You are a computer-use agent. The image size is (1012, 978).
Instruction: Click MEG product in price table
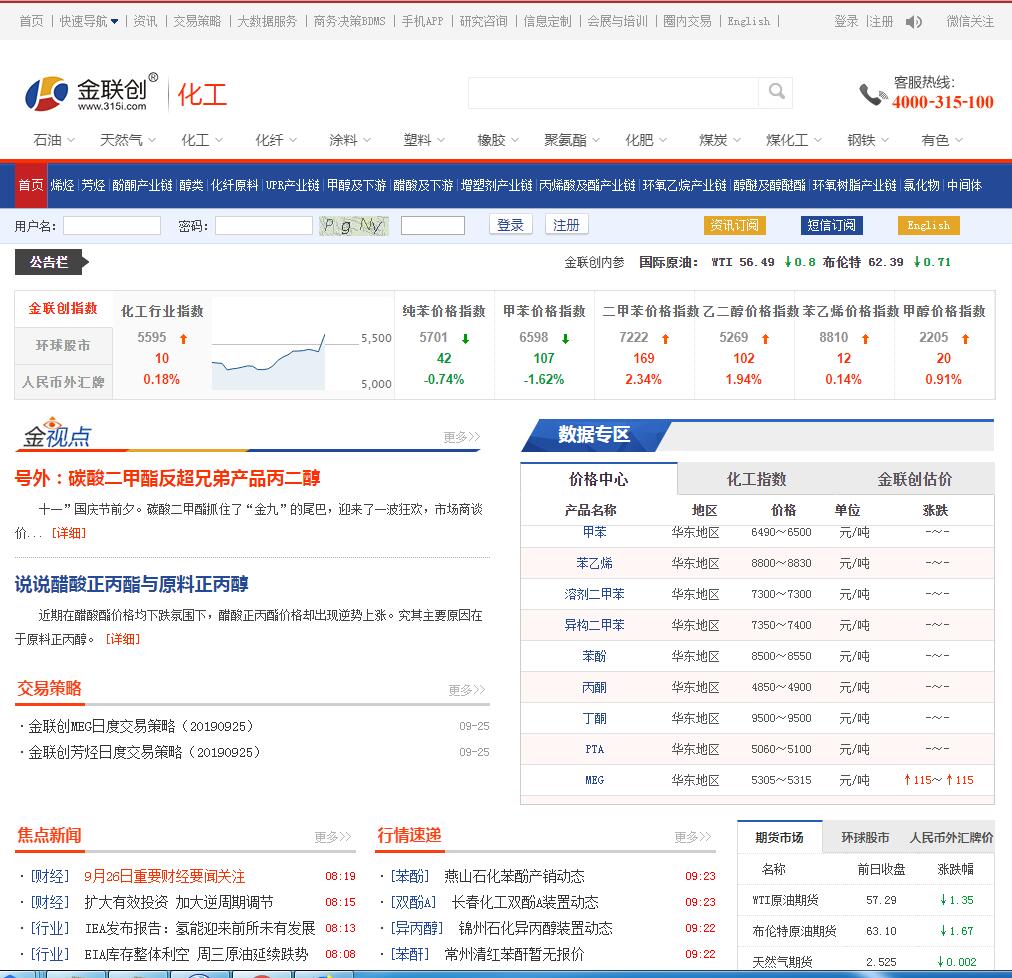coord(594,780)
